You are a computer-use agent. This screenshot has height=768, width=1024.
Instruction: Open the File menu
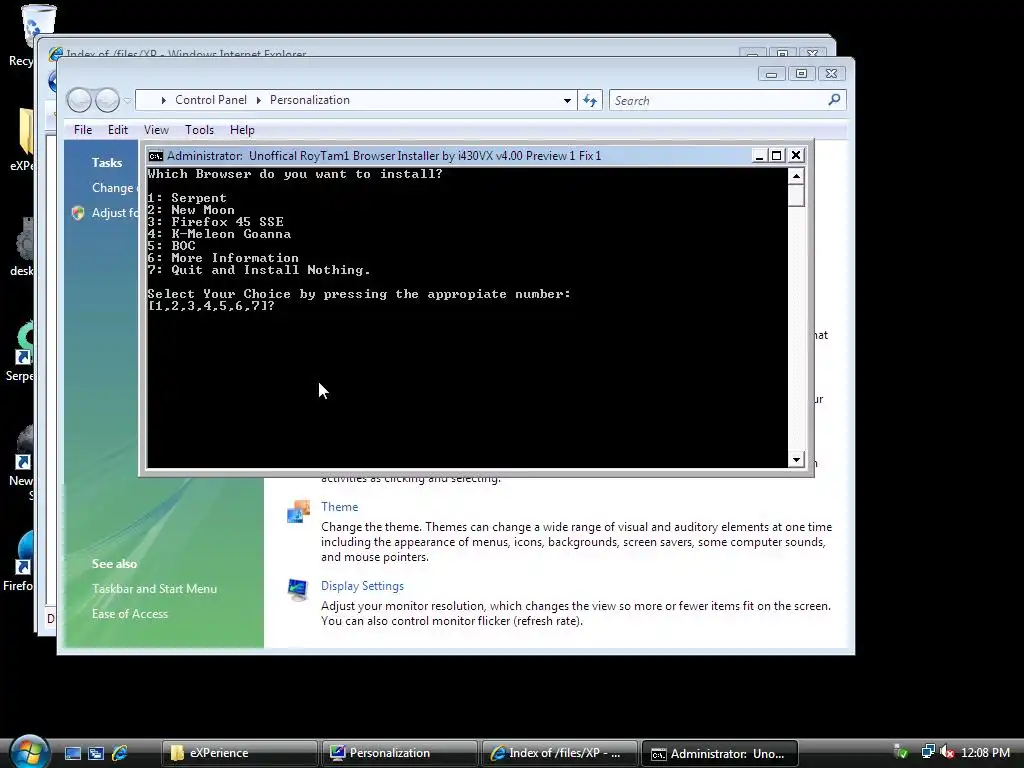83,130
